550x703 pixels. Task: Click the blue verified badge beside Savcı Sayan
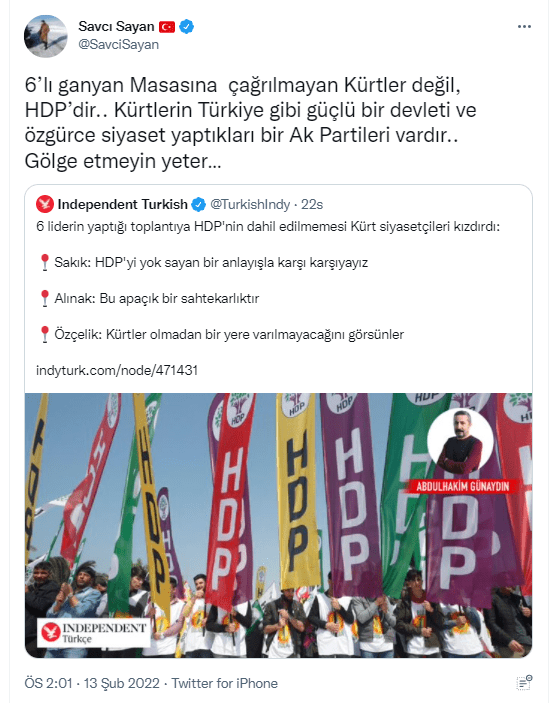click(x=186, y=27)
